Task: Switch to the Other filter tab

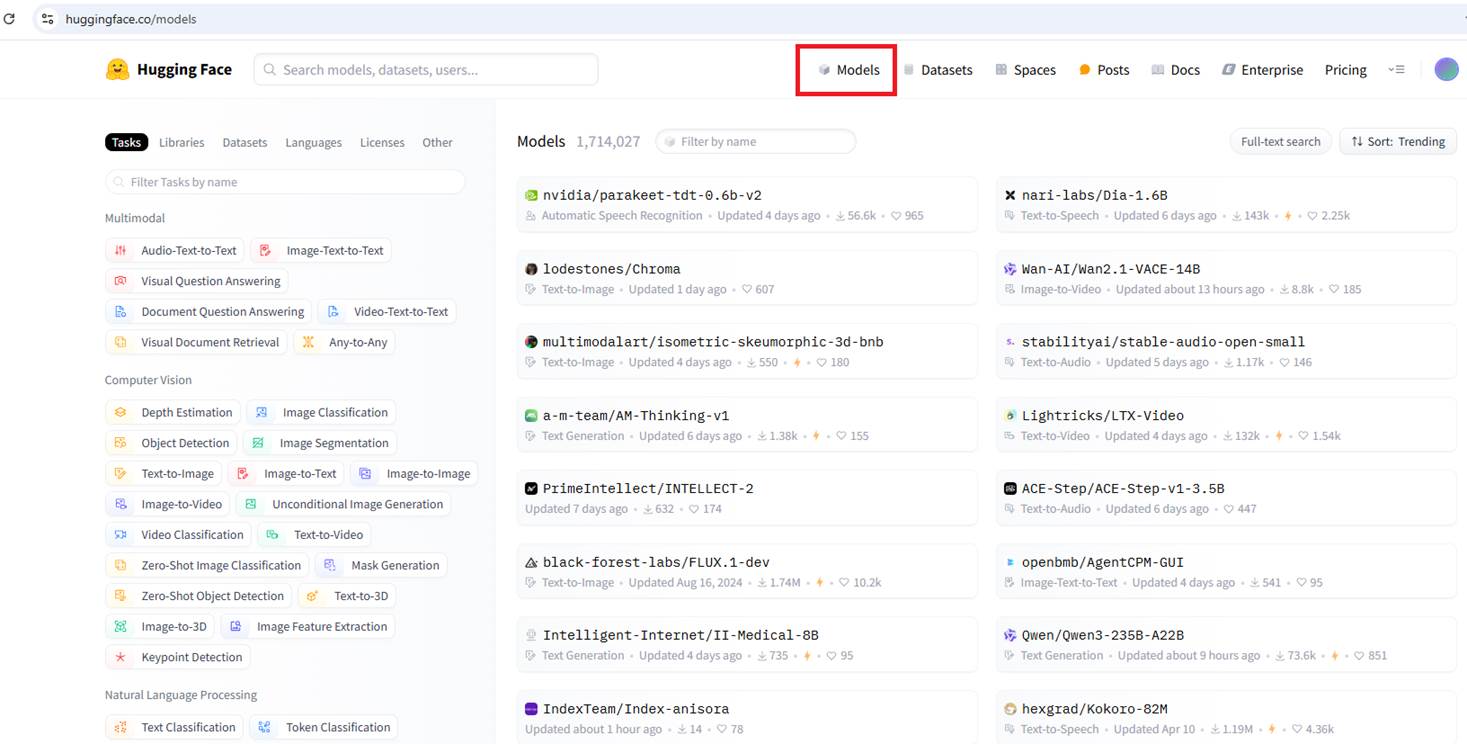Action: point(437,142)
